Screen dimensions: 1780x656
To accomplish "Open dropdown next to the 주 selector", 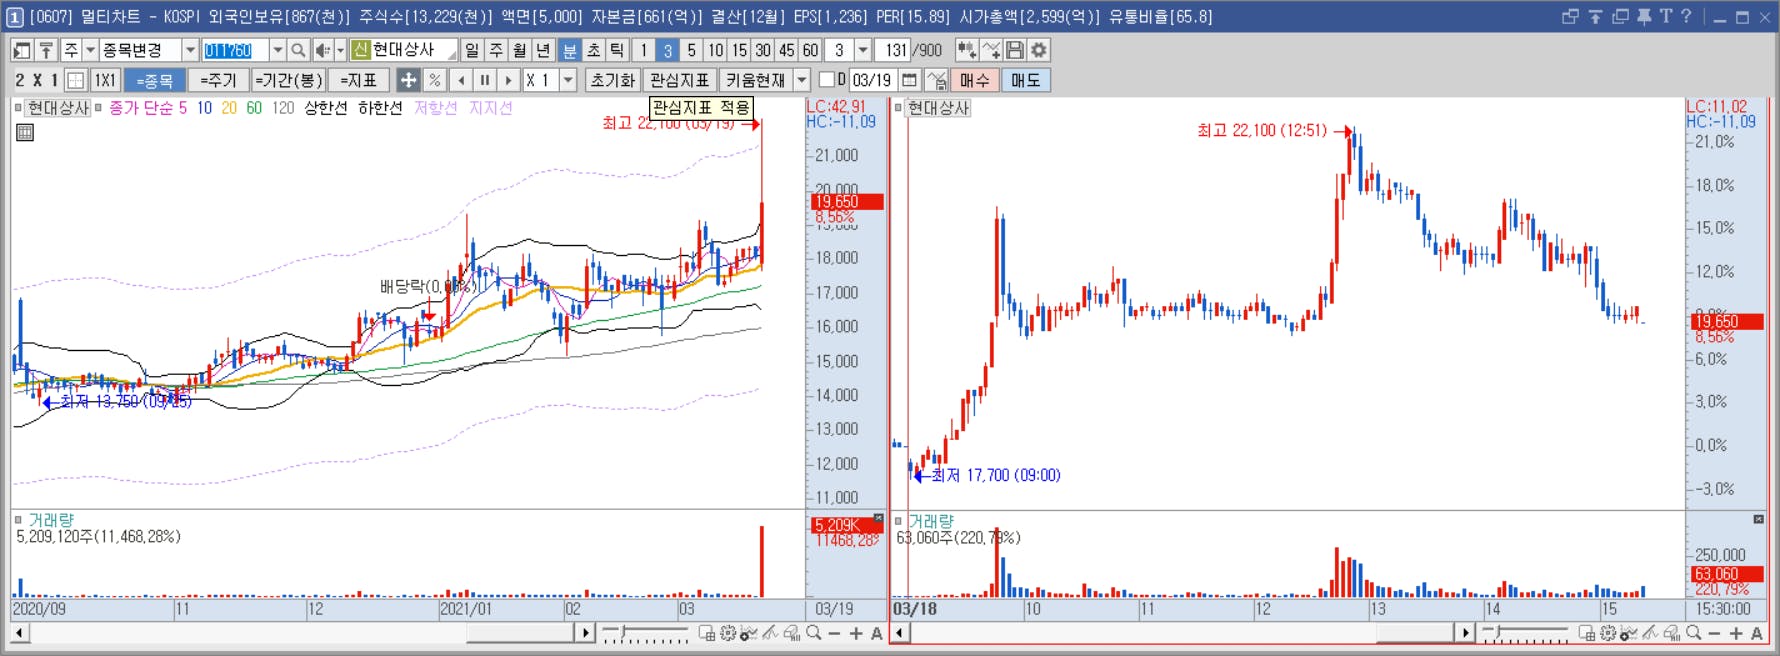I will 90,50.
